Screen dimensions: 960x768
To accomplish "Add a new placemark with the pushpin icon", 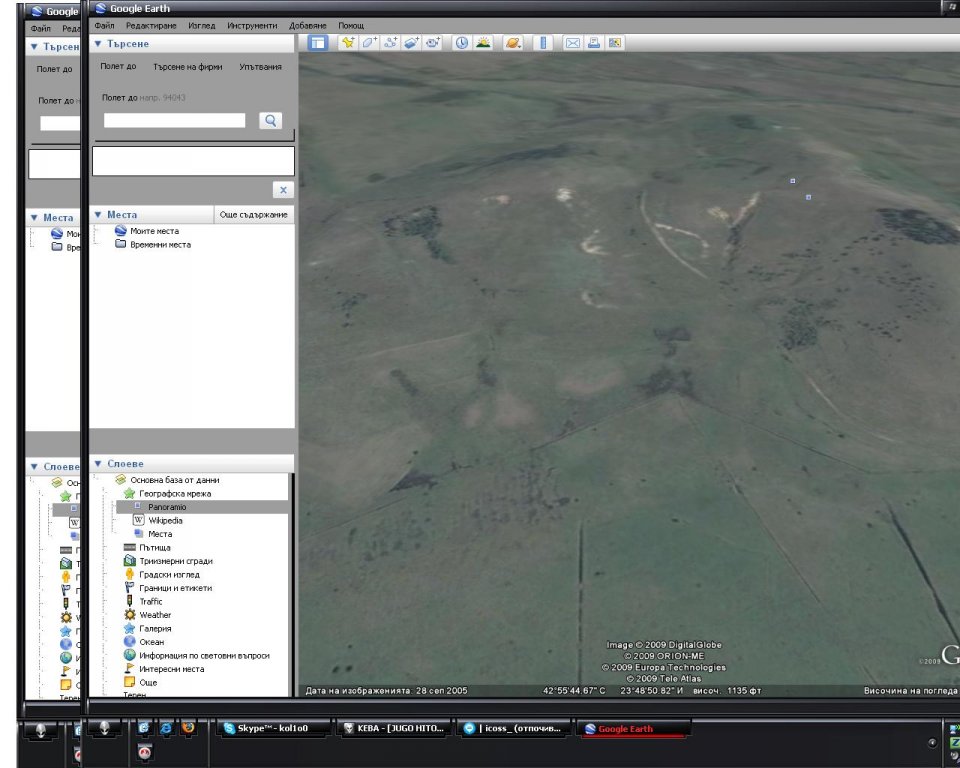I will pos(348,43).
